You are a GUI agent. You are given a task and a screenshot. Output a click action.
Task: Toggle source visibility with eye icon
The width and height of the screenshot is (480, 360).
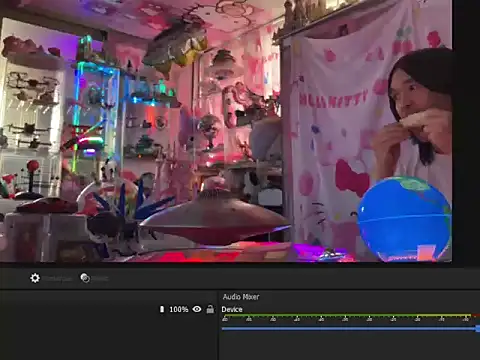pos(197,309)
